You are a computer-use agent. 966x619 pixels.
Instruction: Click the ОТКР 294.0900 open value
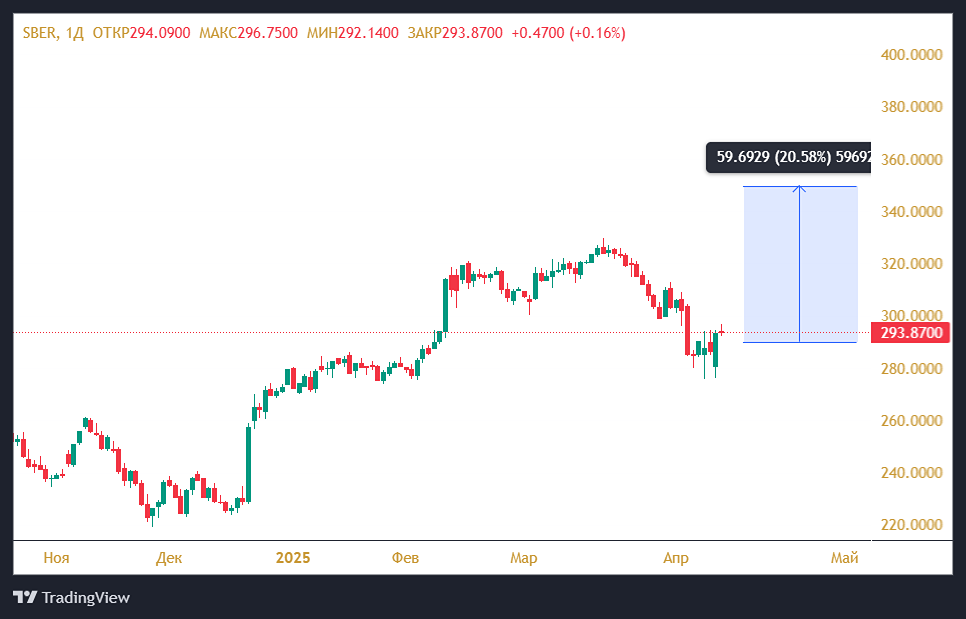(x=141, y=33)
